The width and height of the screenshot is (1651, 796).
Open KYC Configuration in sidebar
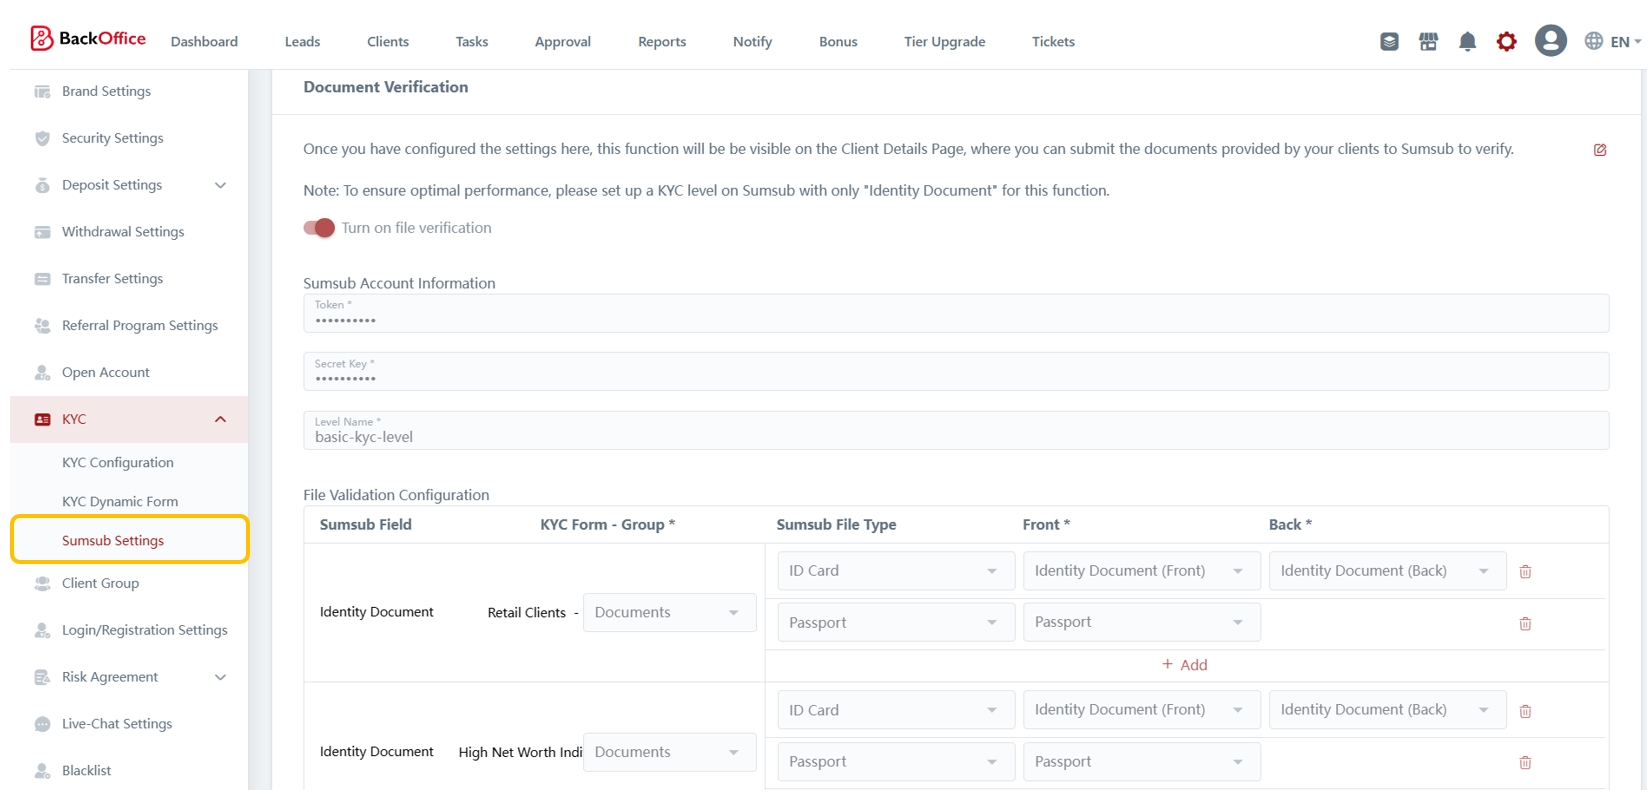pyautogui.click(x=118, y=463)
